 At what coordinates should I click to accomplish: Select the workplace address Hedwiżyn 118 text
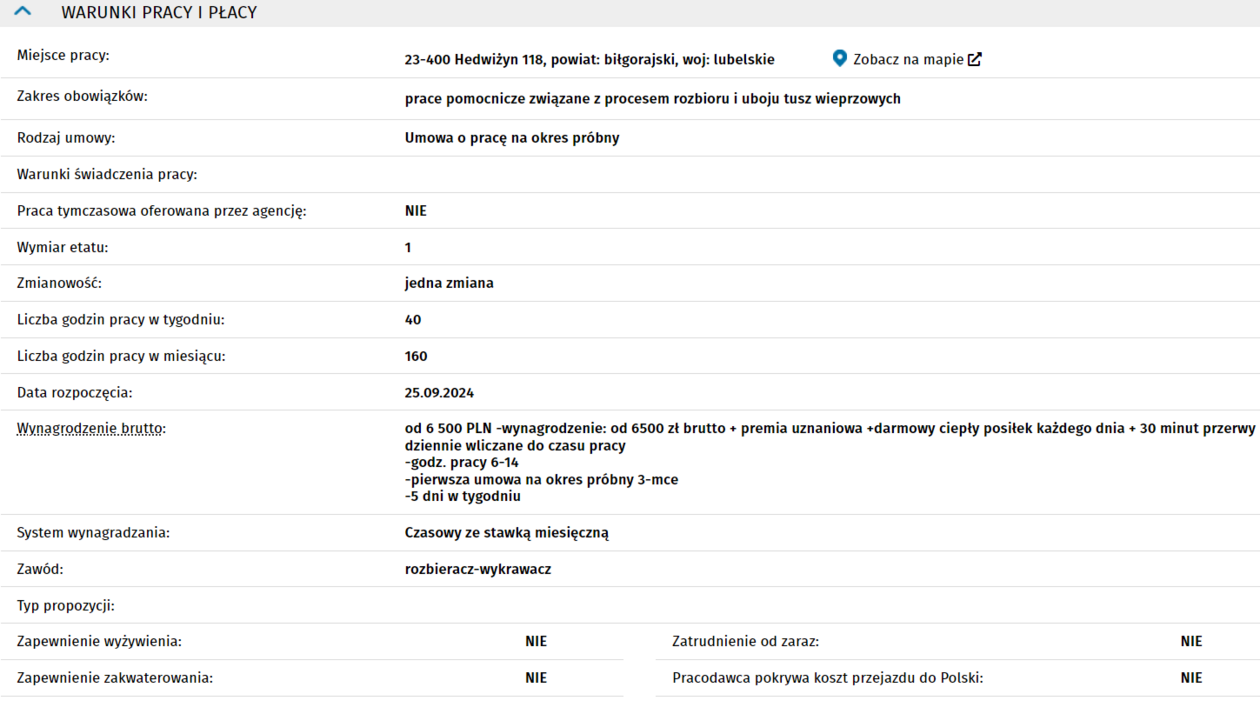589,60
